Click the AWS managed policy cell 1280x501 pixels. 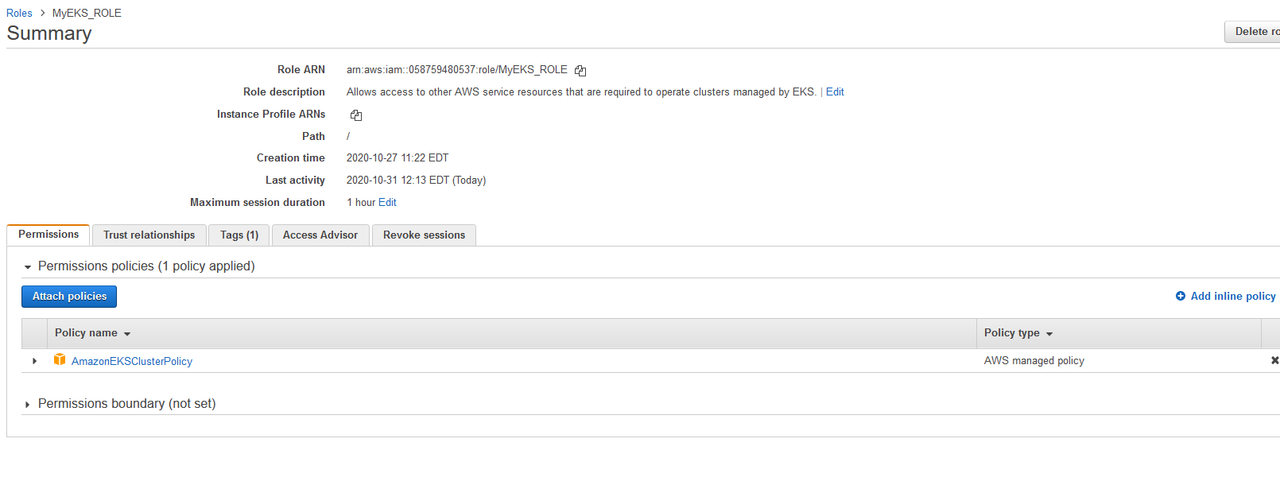(x=1034, y=360)
